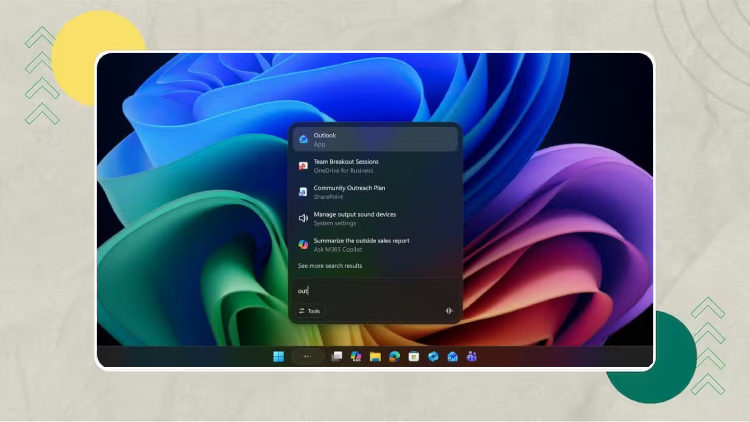Launch Microsoft Edge from the taskbar
The width and height of the screenshot is (750, 422).
click(x=394, y=357)
